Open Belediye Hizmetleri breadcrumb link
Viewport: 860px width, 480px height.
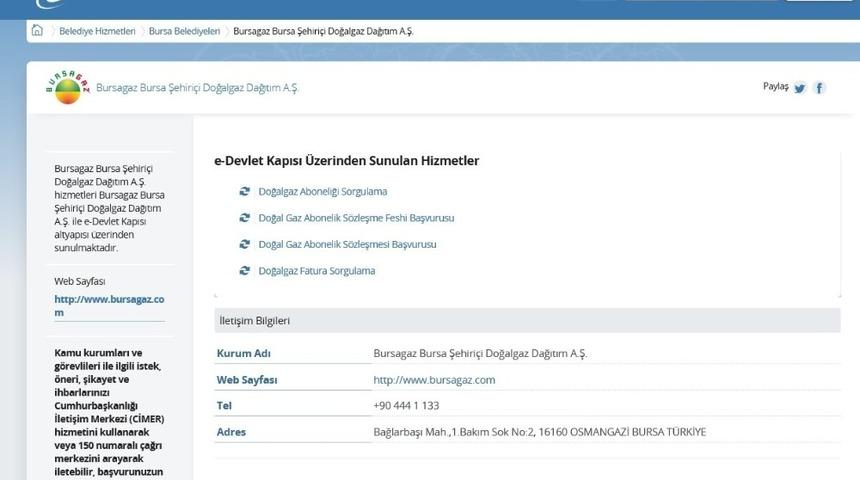tap(97, 31)
